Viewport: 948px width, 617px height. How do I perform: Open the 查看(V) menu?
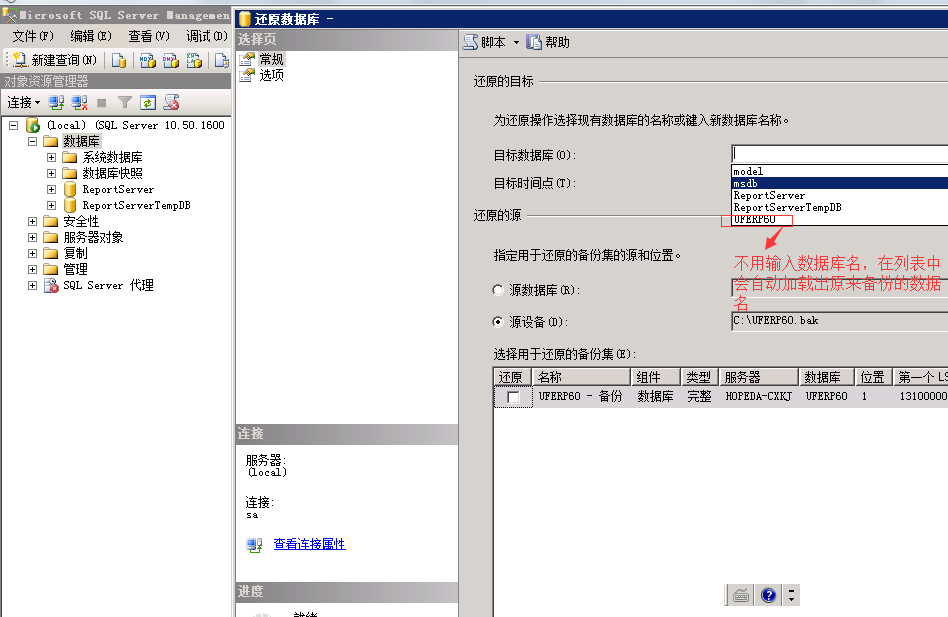click(x=149, y=36)
